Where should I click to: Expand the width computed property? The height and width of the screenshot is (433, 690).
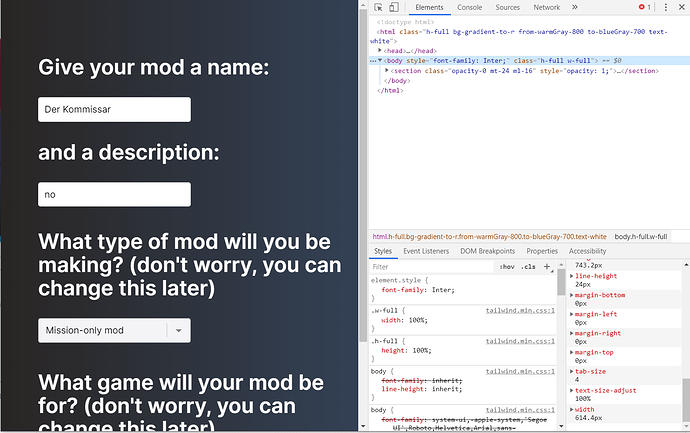(x=572, y=409)
